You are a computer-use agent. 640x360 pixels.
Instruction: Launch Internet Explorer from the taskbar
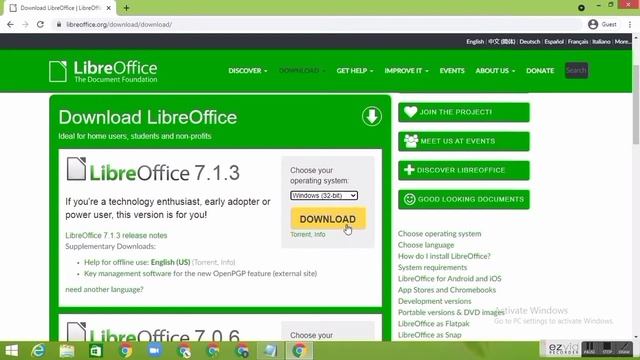38,351
